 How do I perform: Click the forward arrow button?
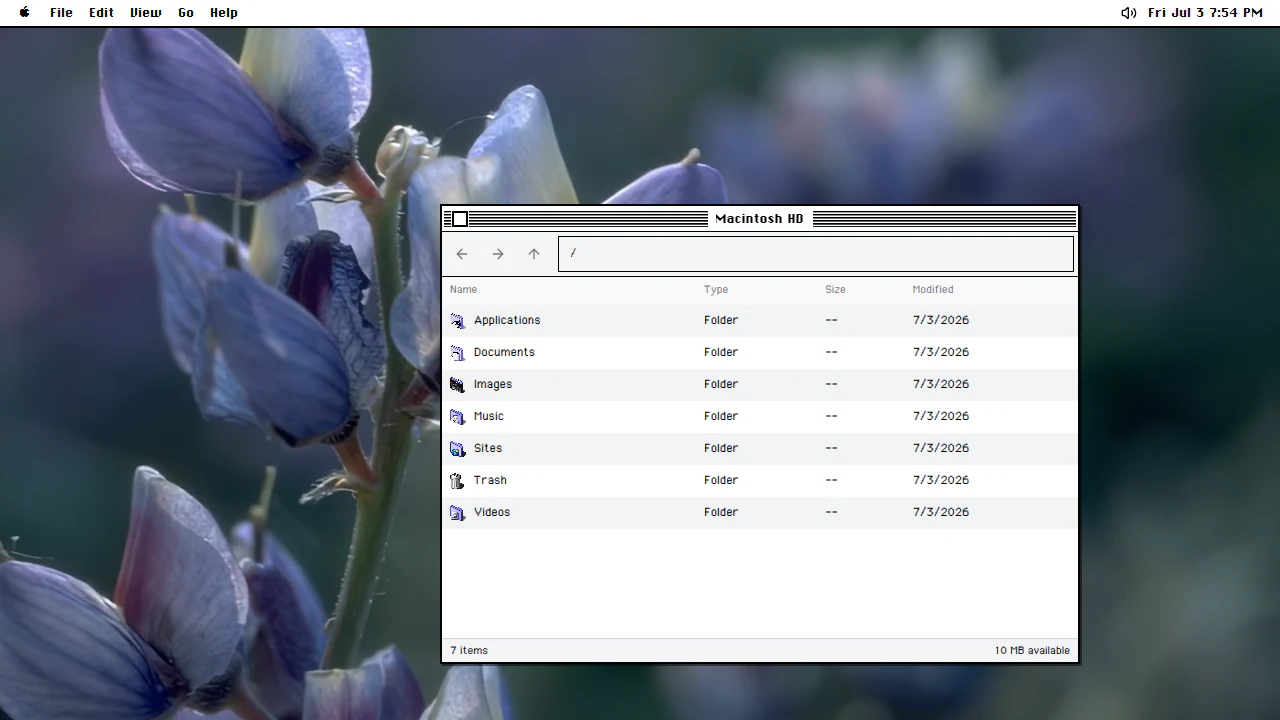(498, 254)
